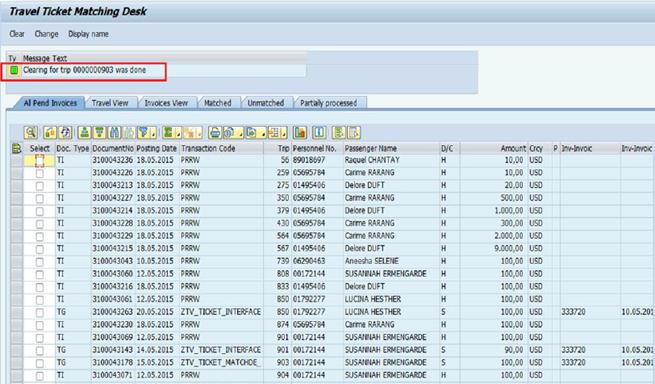Viewport: 655px width, 384px height.
Task: Check the Select box for document 3100043263
Action: [x=40, y=313]
